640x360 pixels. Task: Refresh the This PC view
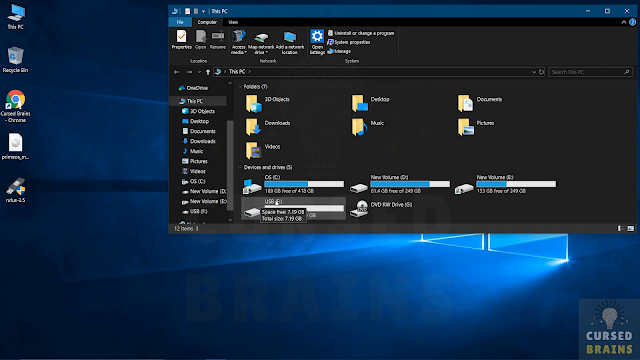[x=541, y=72]
